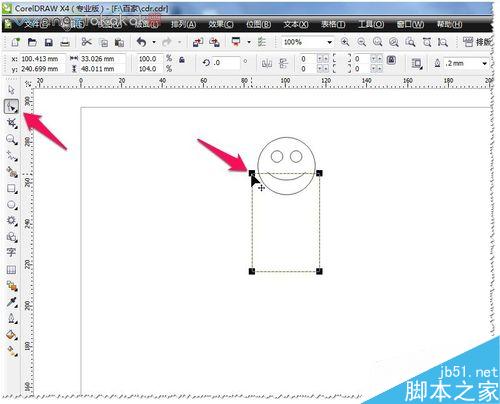The width and height of the screenshot is (500, 404).
Task: Toggle the scale ratio lock
Action: (182, 60)
